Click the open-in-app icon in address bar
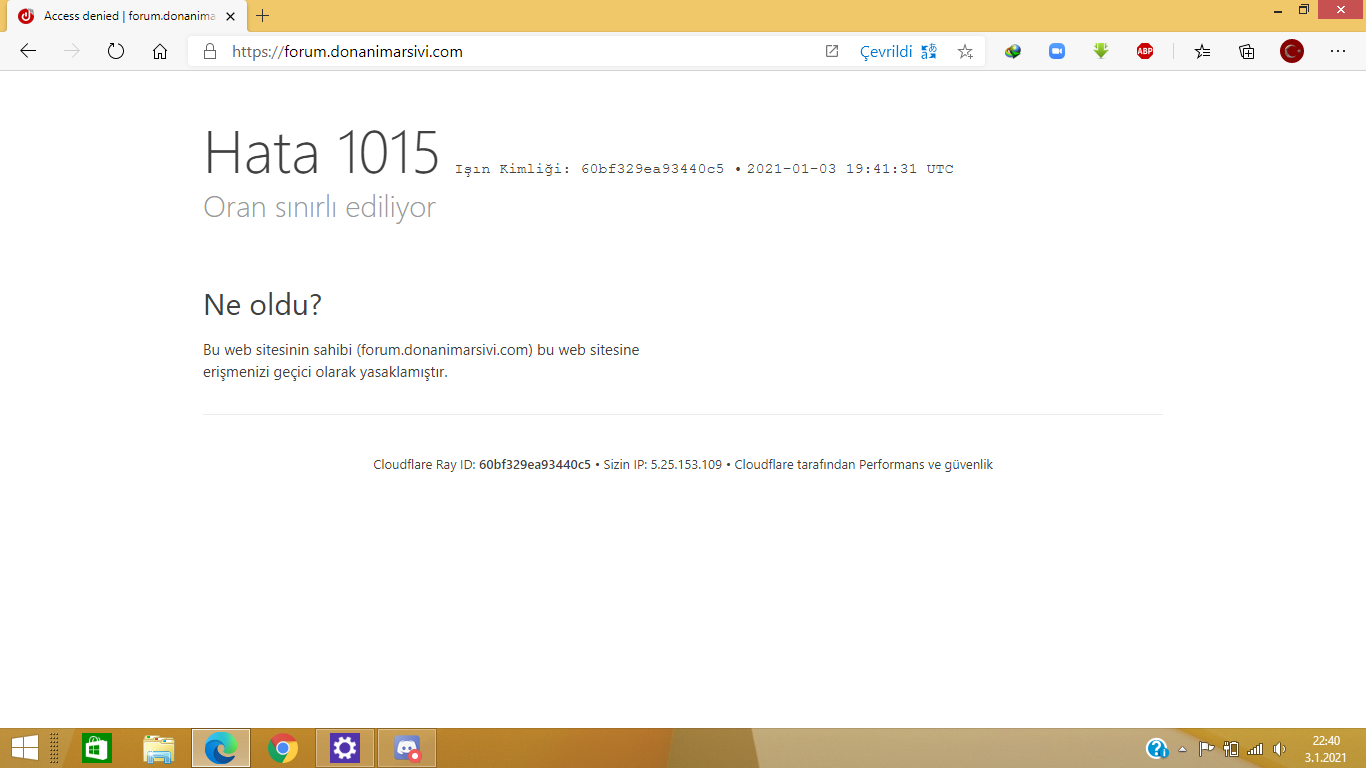Viewport: 1366px width, 768px height. pyautogui.click(x=832, y=52)
